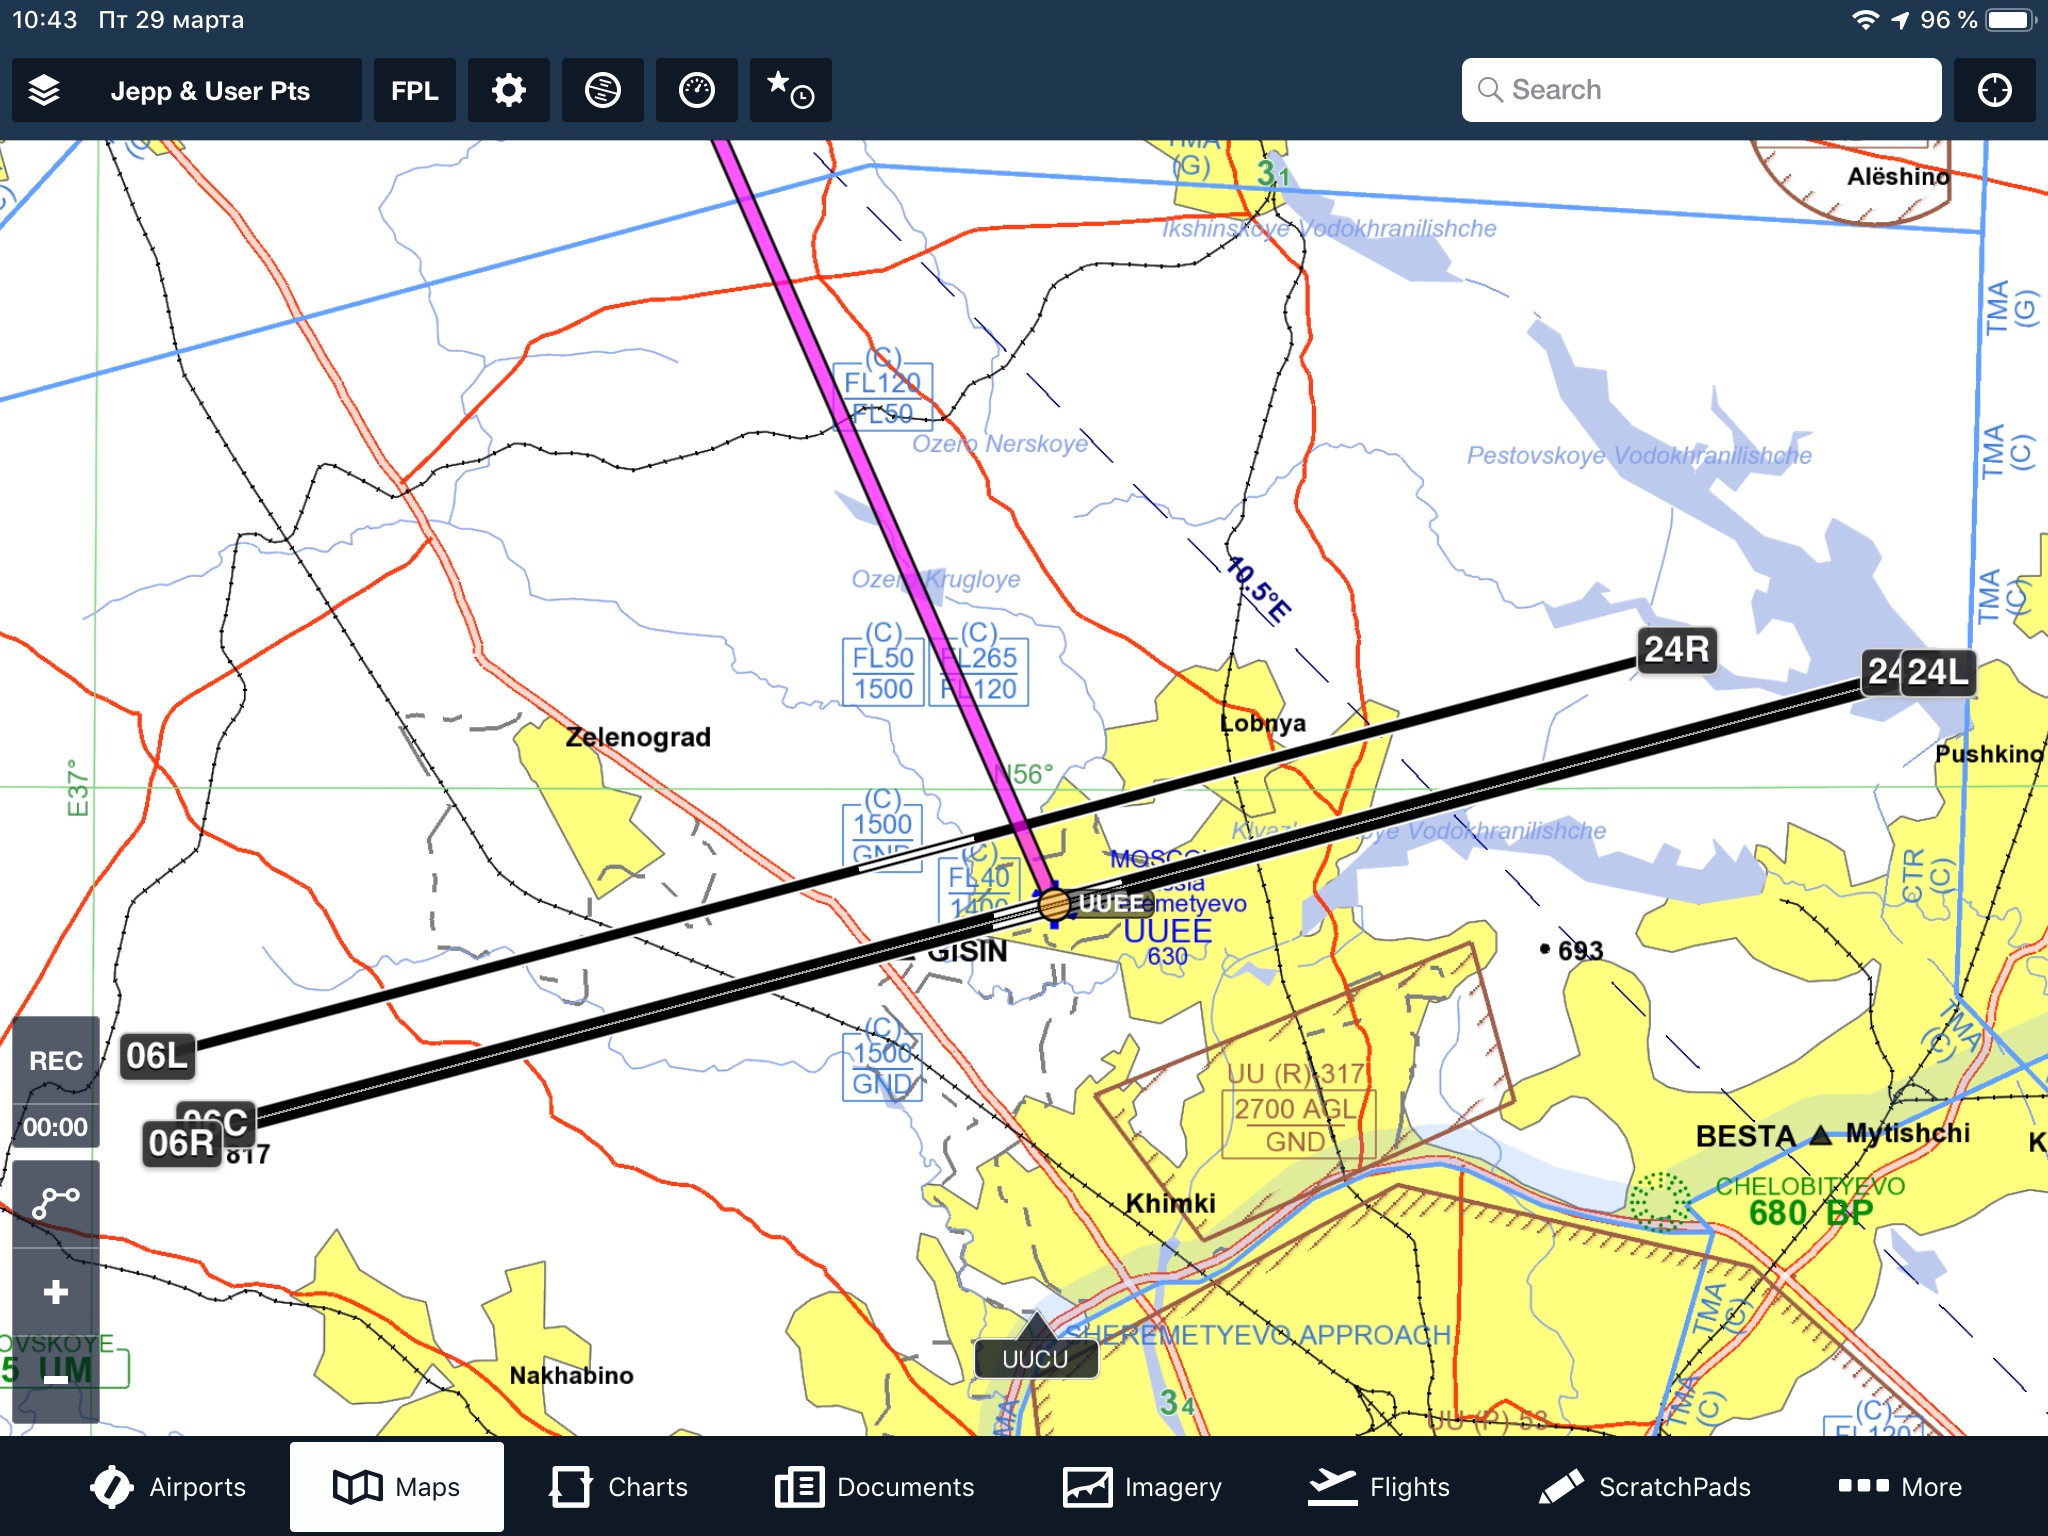This screenshot has width=2048, height=1536.
Task: Center map on current location
Action: pos(1994,90)
